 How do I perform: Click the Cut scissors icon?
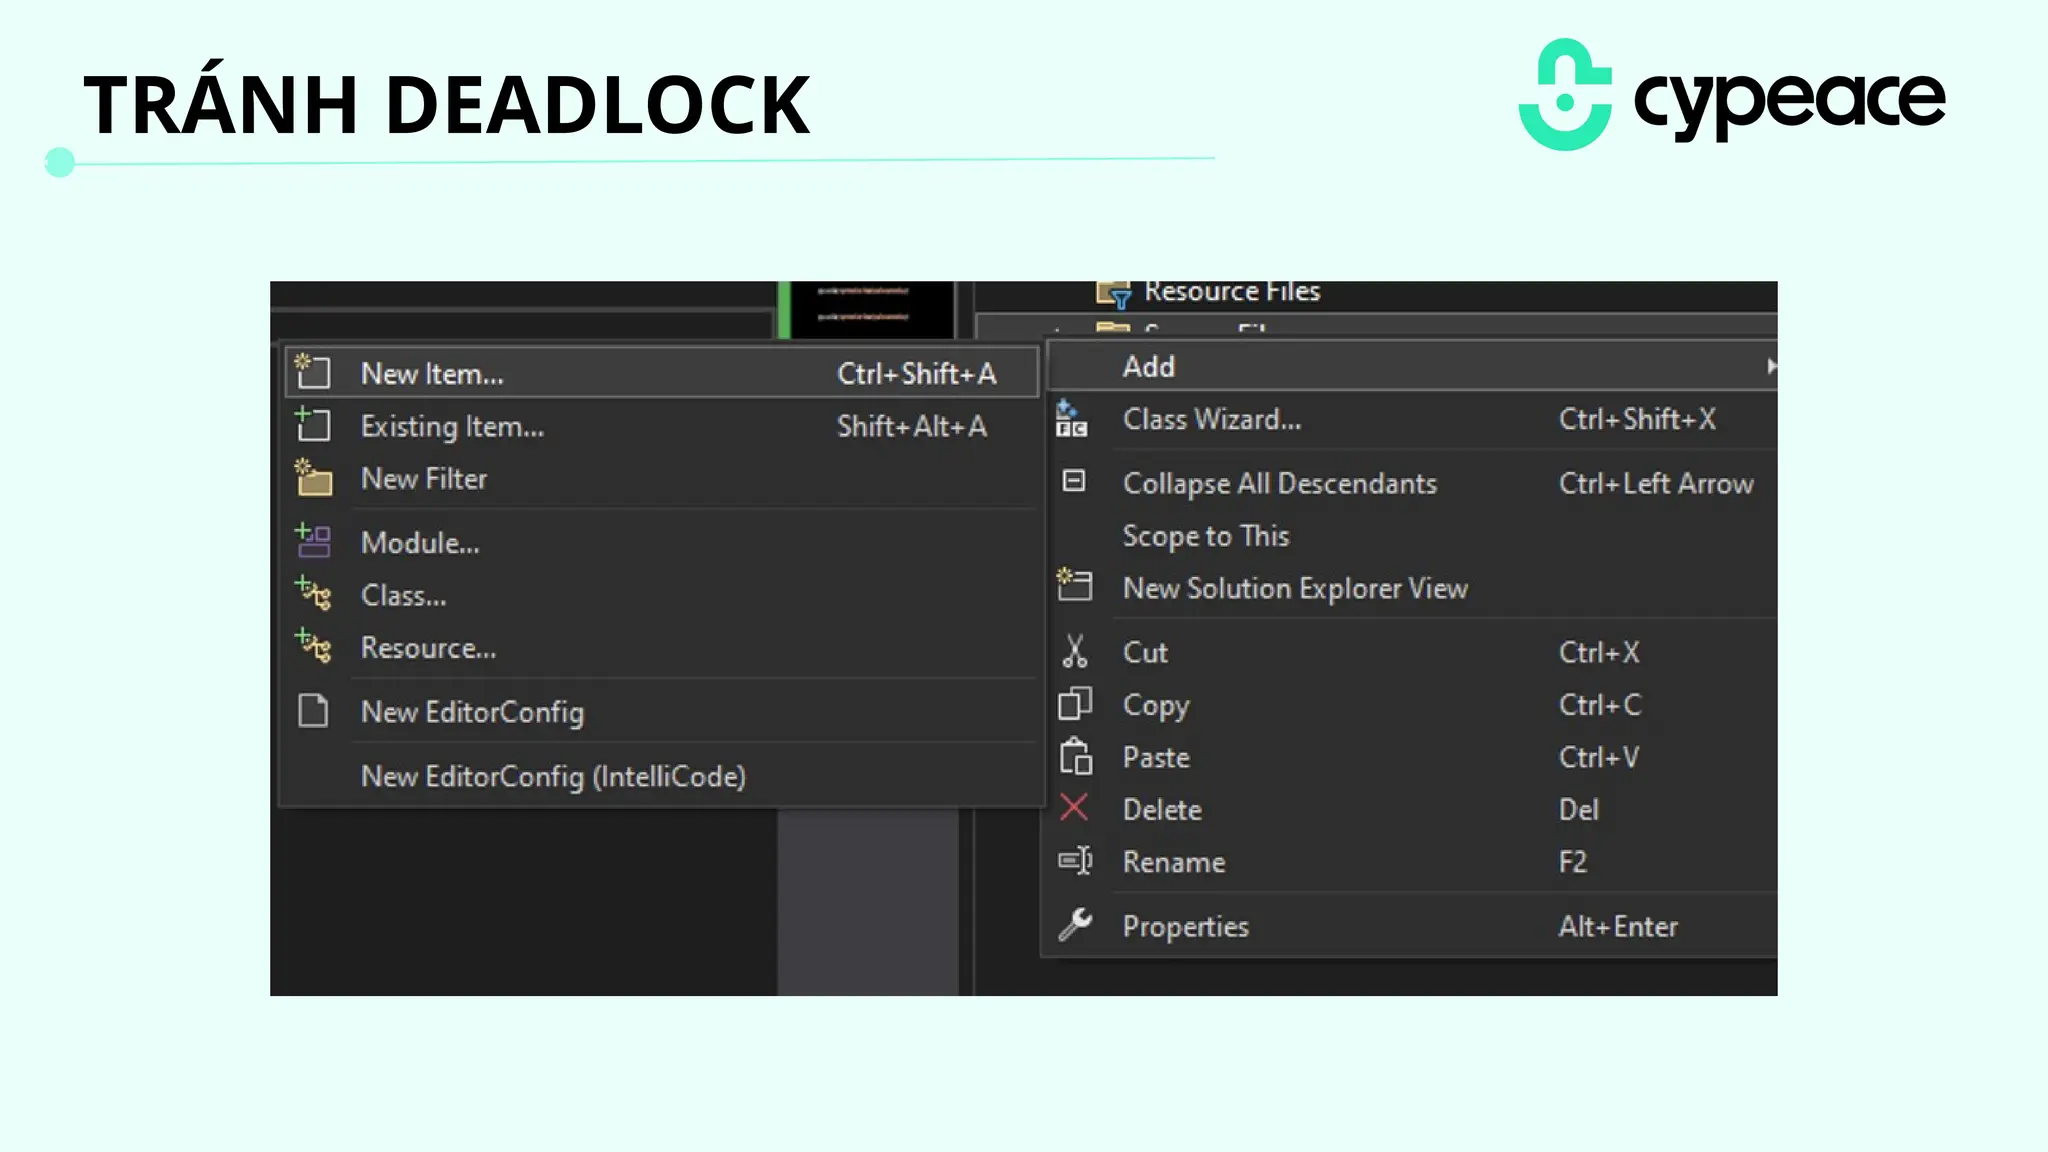1074,651
